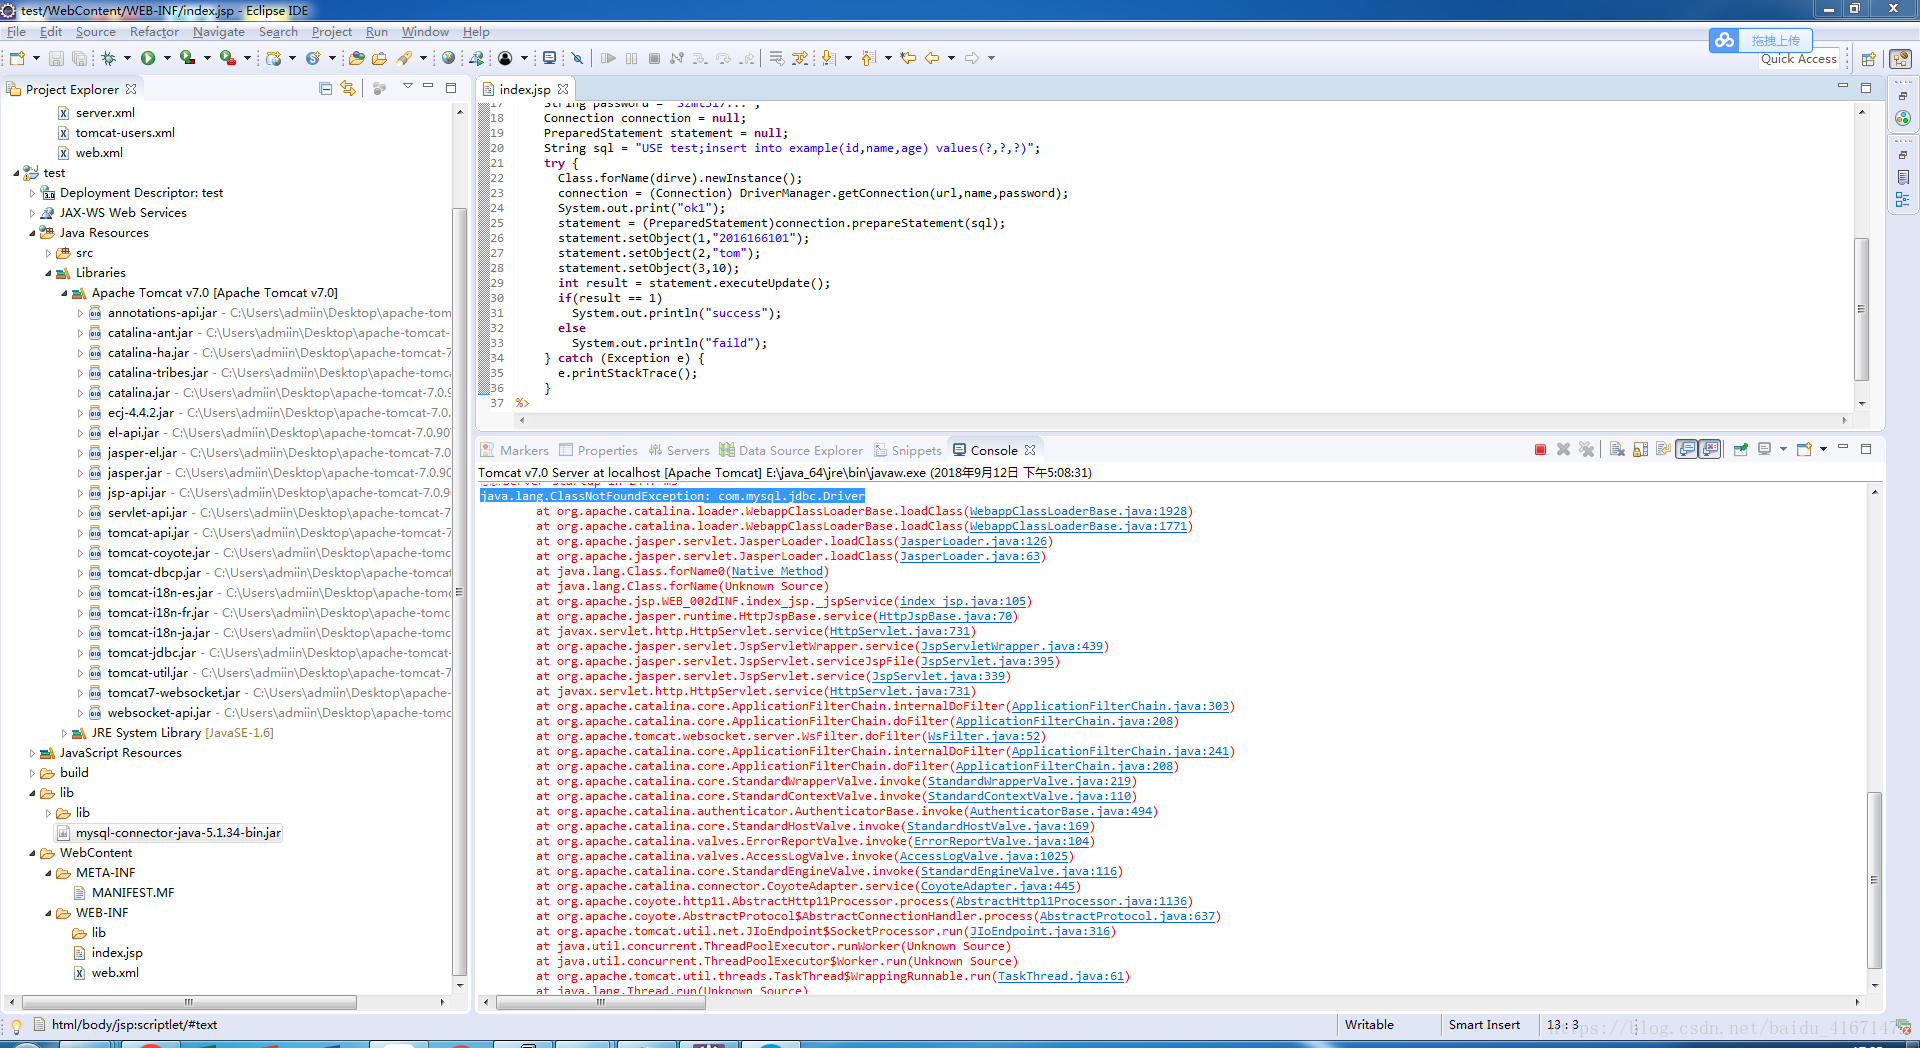Open Project Explorer View Menu dropdown
Screen dimensions: 1920x1048
[407, 88]
